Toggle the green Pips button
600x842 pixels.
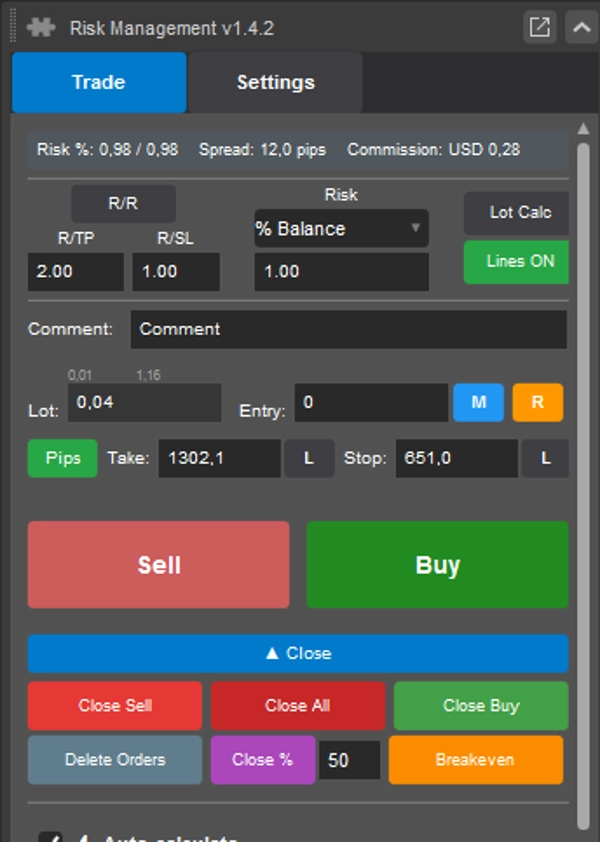point(63,458)
